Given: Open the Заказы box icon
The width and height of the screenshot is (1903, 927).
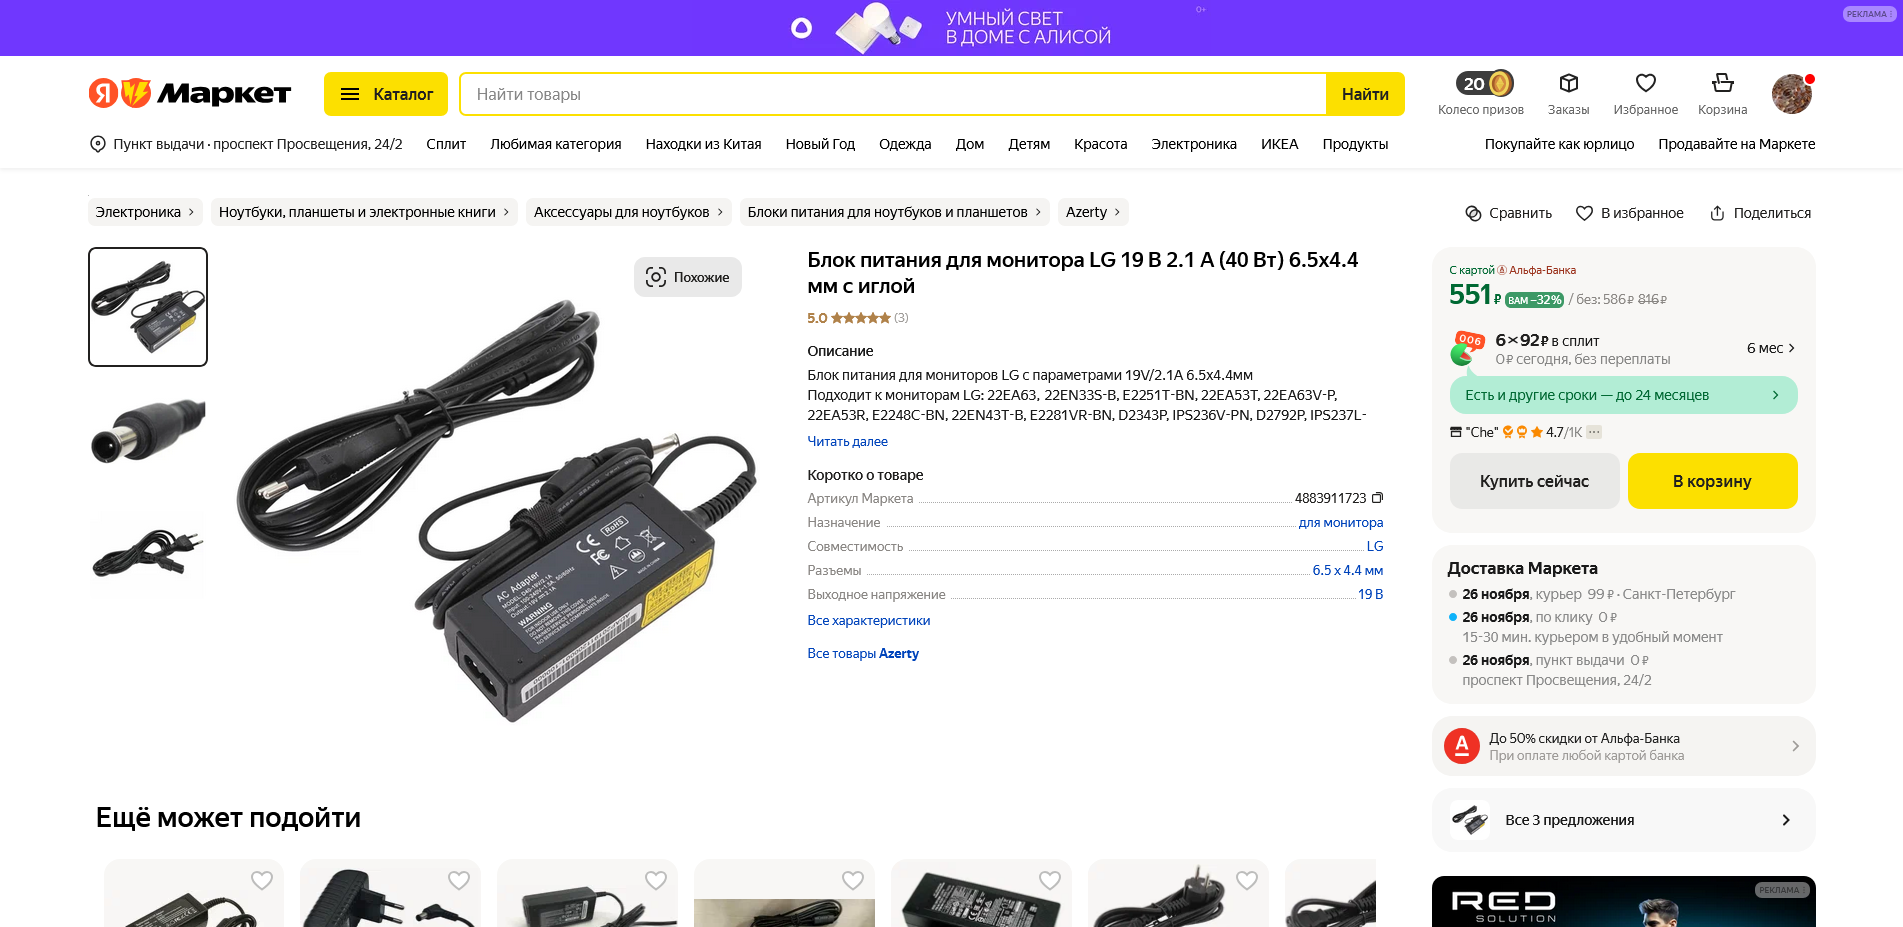Looking at the screenshot, I should tap(1568, 83).
